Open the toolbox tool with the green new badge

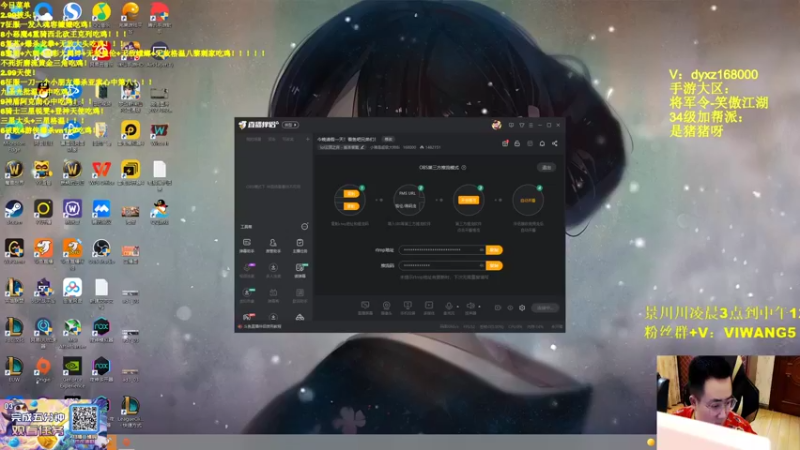300,270
